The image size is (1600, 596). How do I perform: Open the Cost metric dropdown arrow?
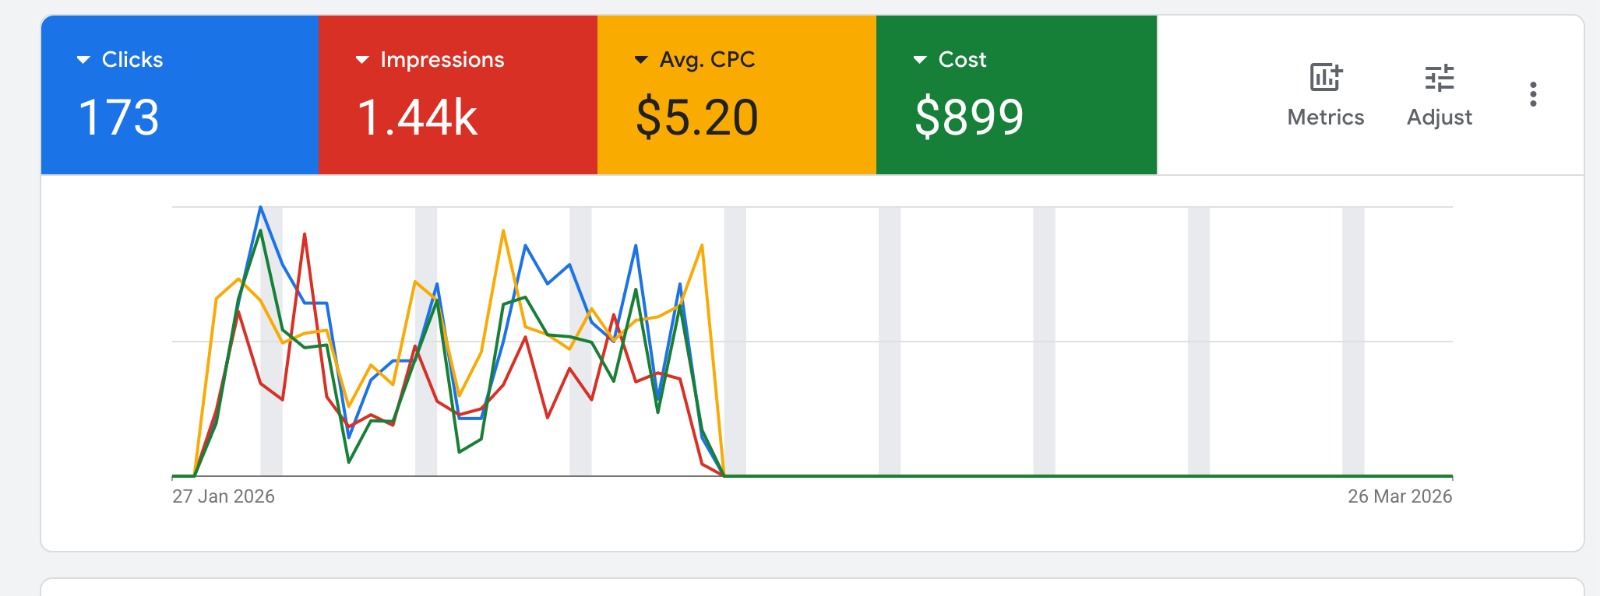[x=920, y=60]
